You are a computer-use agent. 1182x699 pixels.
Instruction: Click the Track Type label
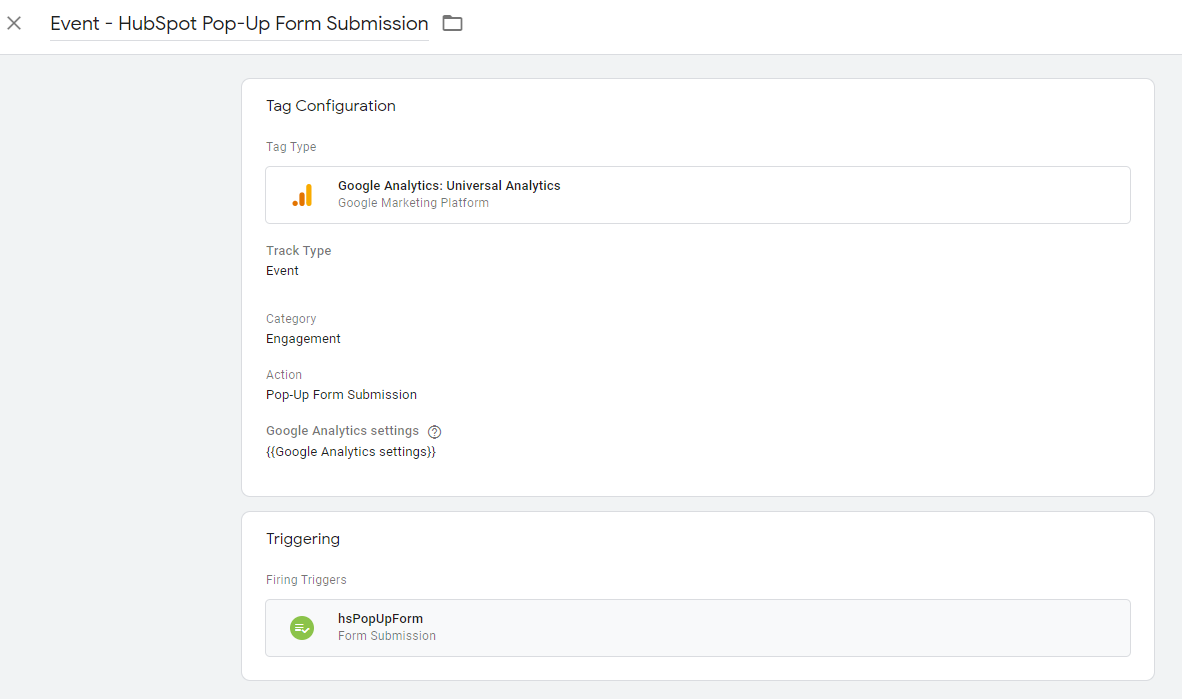tap(298, 251)
